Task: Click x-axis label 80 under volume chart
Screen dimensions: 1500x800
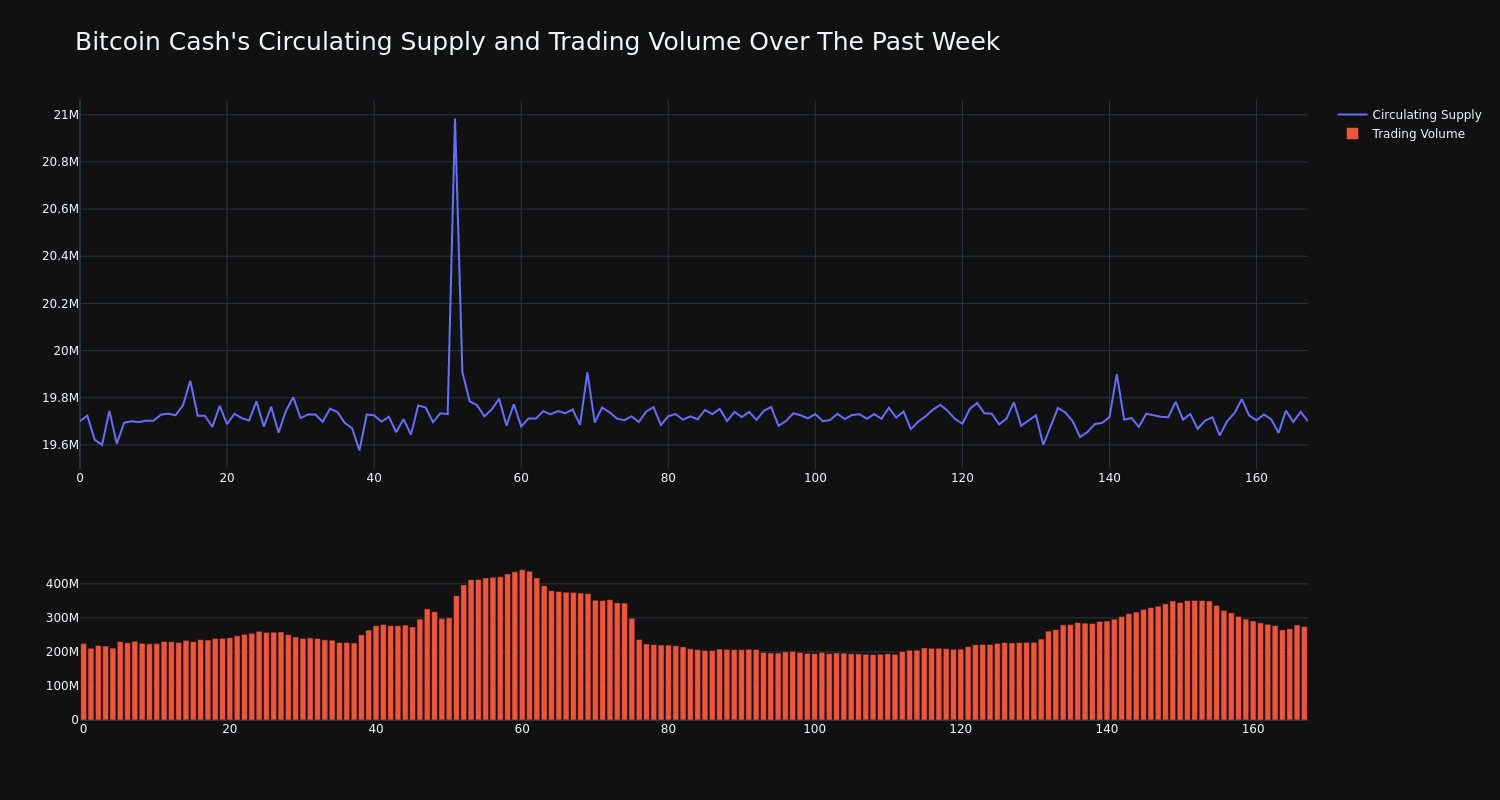Action: coord(668,729)
